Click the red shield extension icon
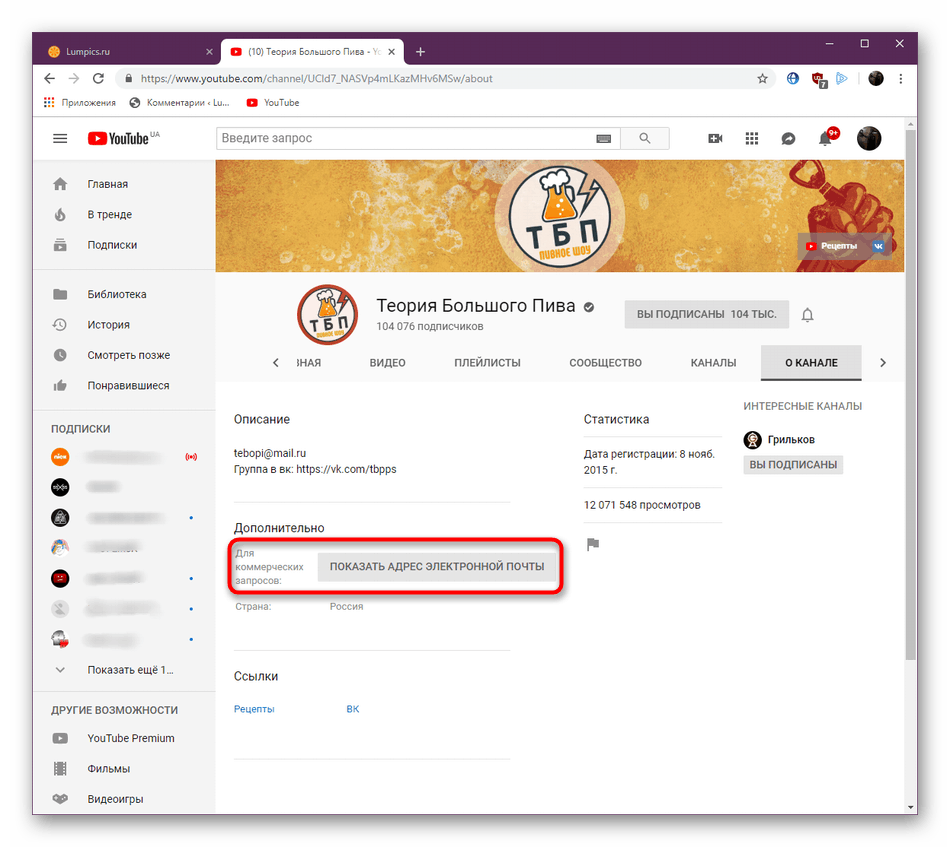This screenshot has width=950, height=847. 819,79
